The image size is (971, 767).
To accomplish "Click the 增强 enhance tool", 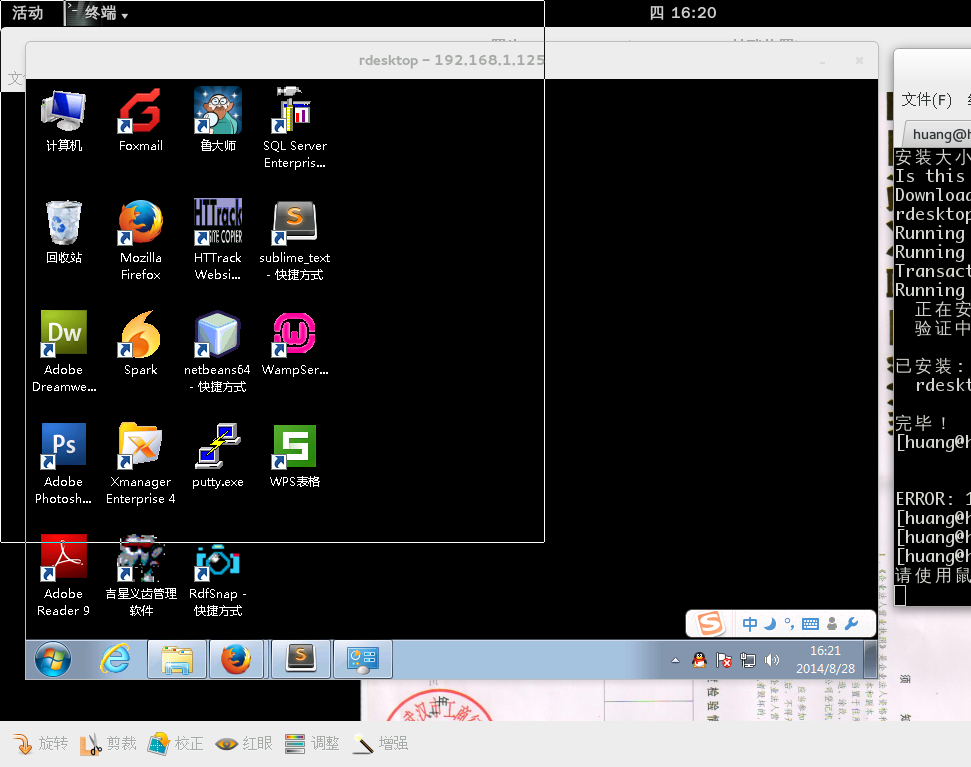I will click(x=380, y=743).
